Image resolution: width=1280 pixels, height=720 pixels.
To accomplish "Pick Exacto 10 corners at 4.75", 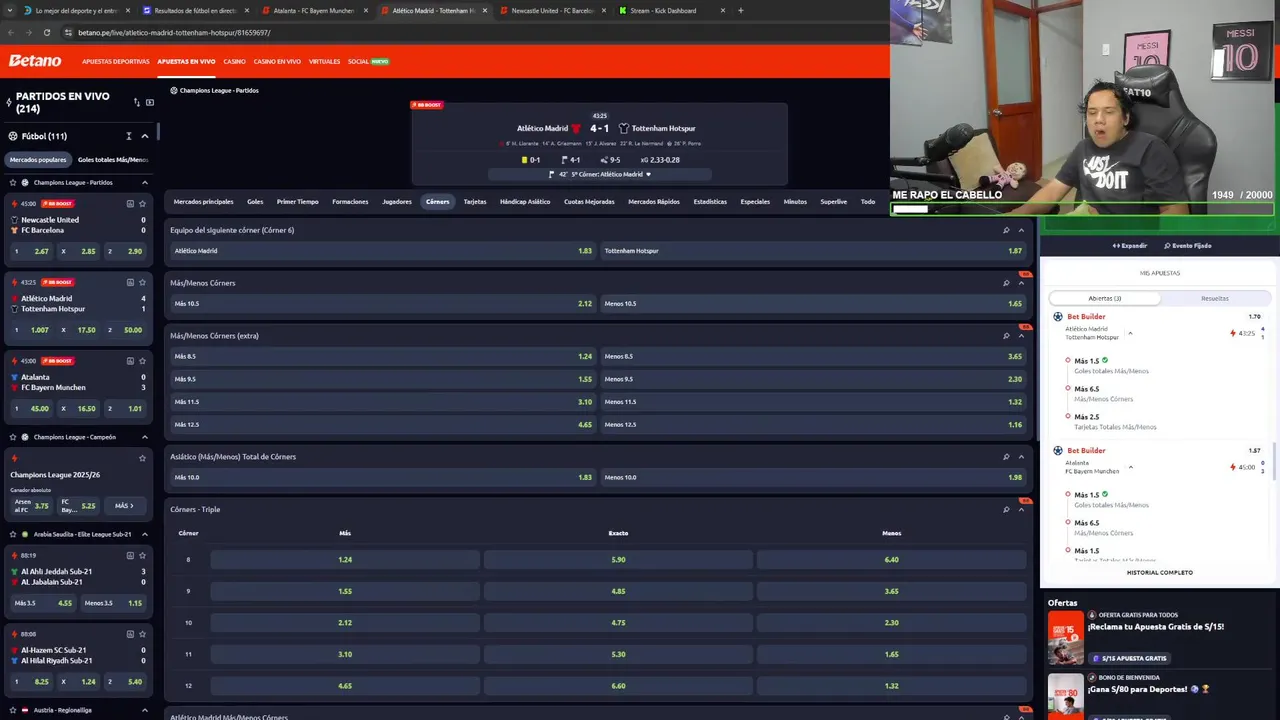I will point(618,623).
